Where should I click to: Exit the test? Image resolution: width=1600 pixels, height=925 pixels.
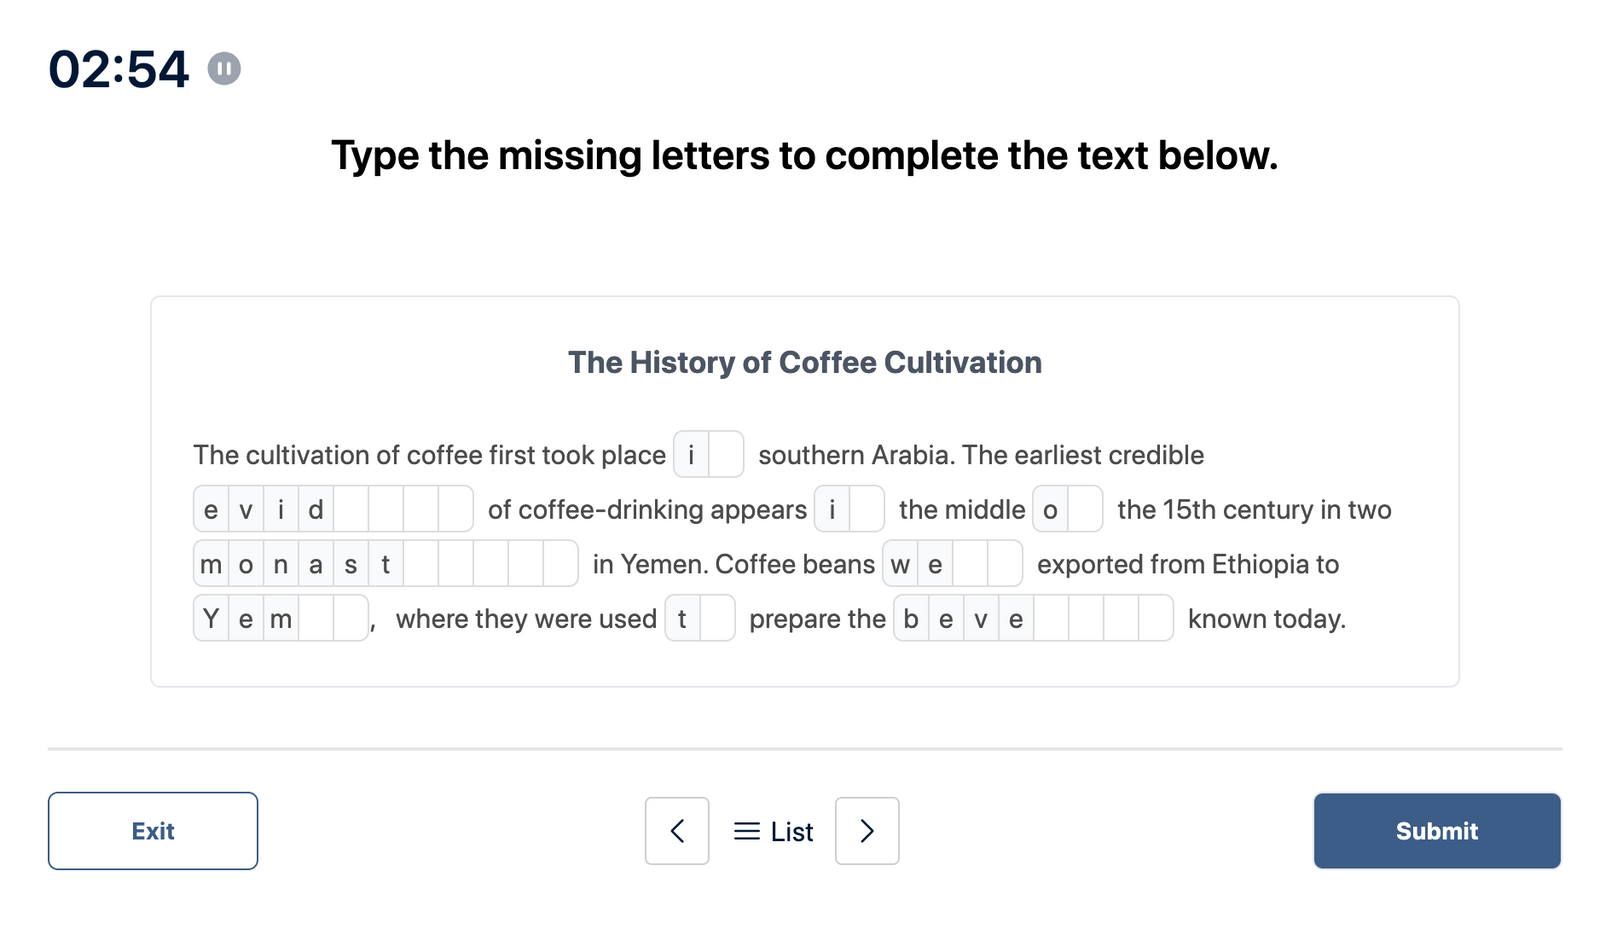tap(153, 831)
